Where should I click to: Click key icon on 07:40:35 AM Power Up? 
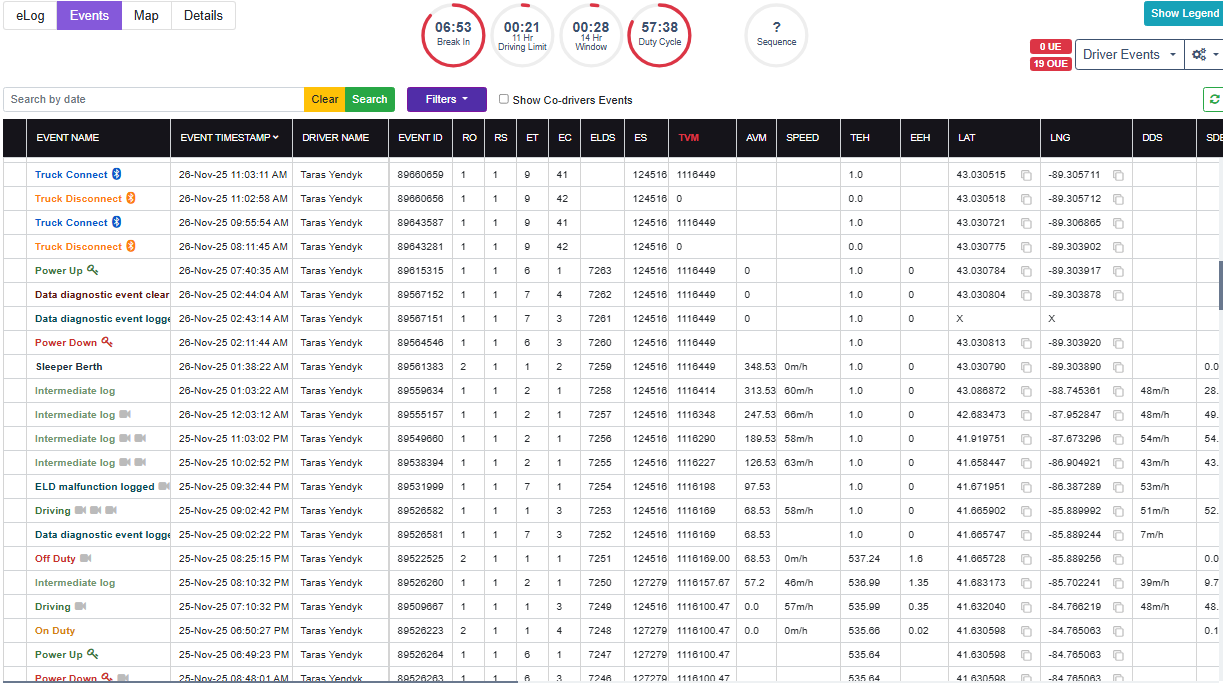coord(93,270)
